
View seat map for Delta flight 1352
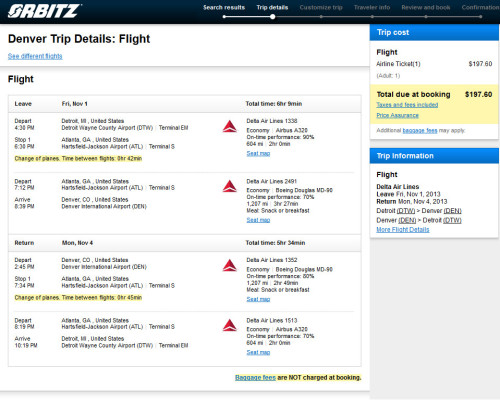point(258,299)
